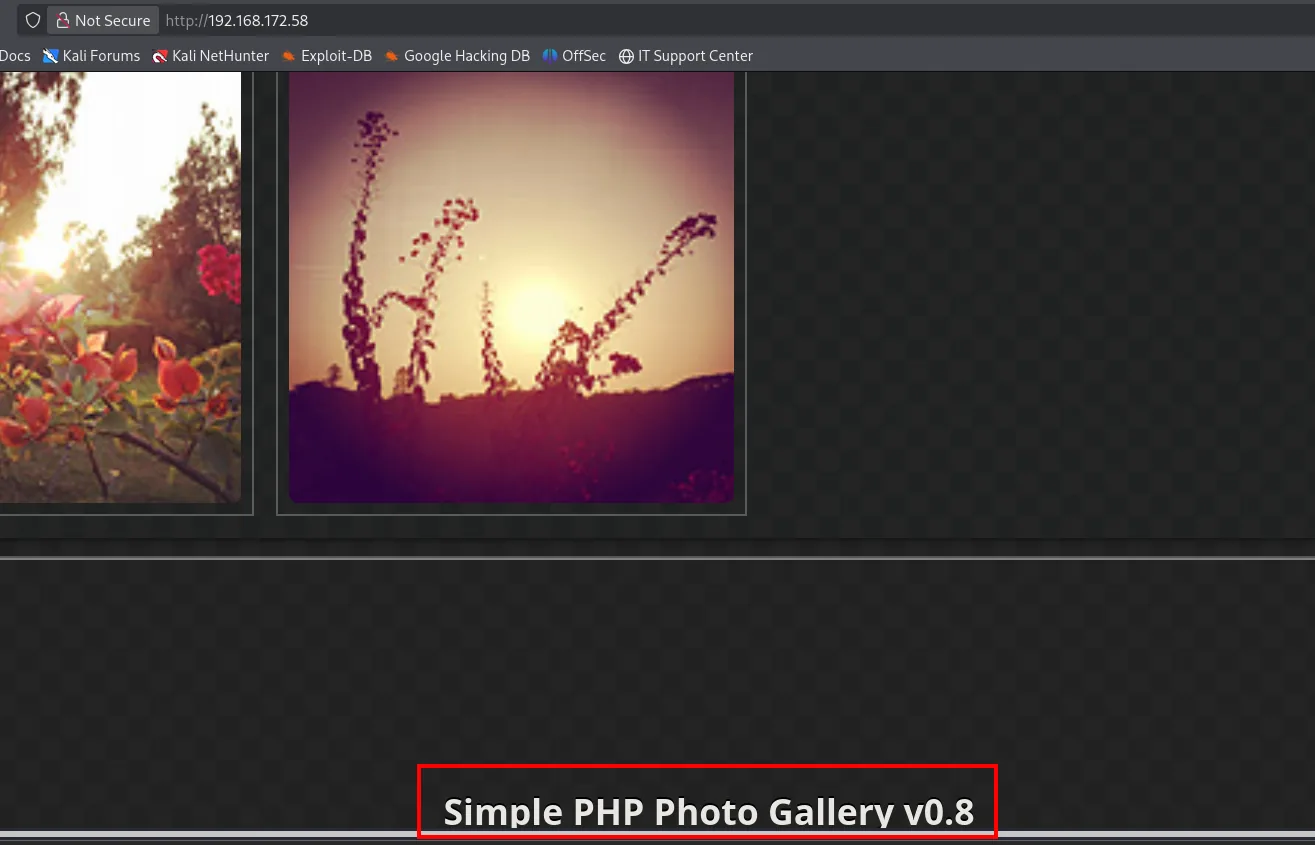Click the Google Hacking DB favicon
The image size is (1315, 845).
click(392, 56)
